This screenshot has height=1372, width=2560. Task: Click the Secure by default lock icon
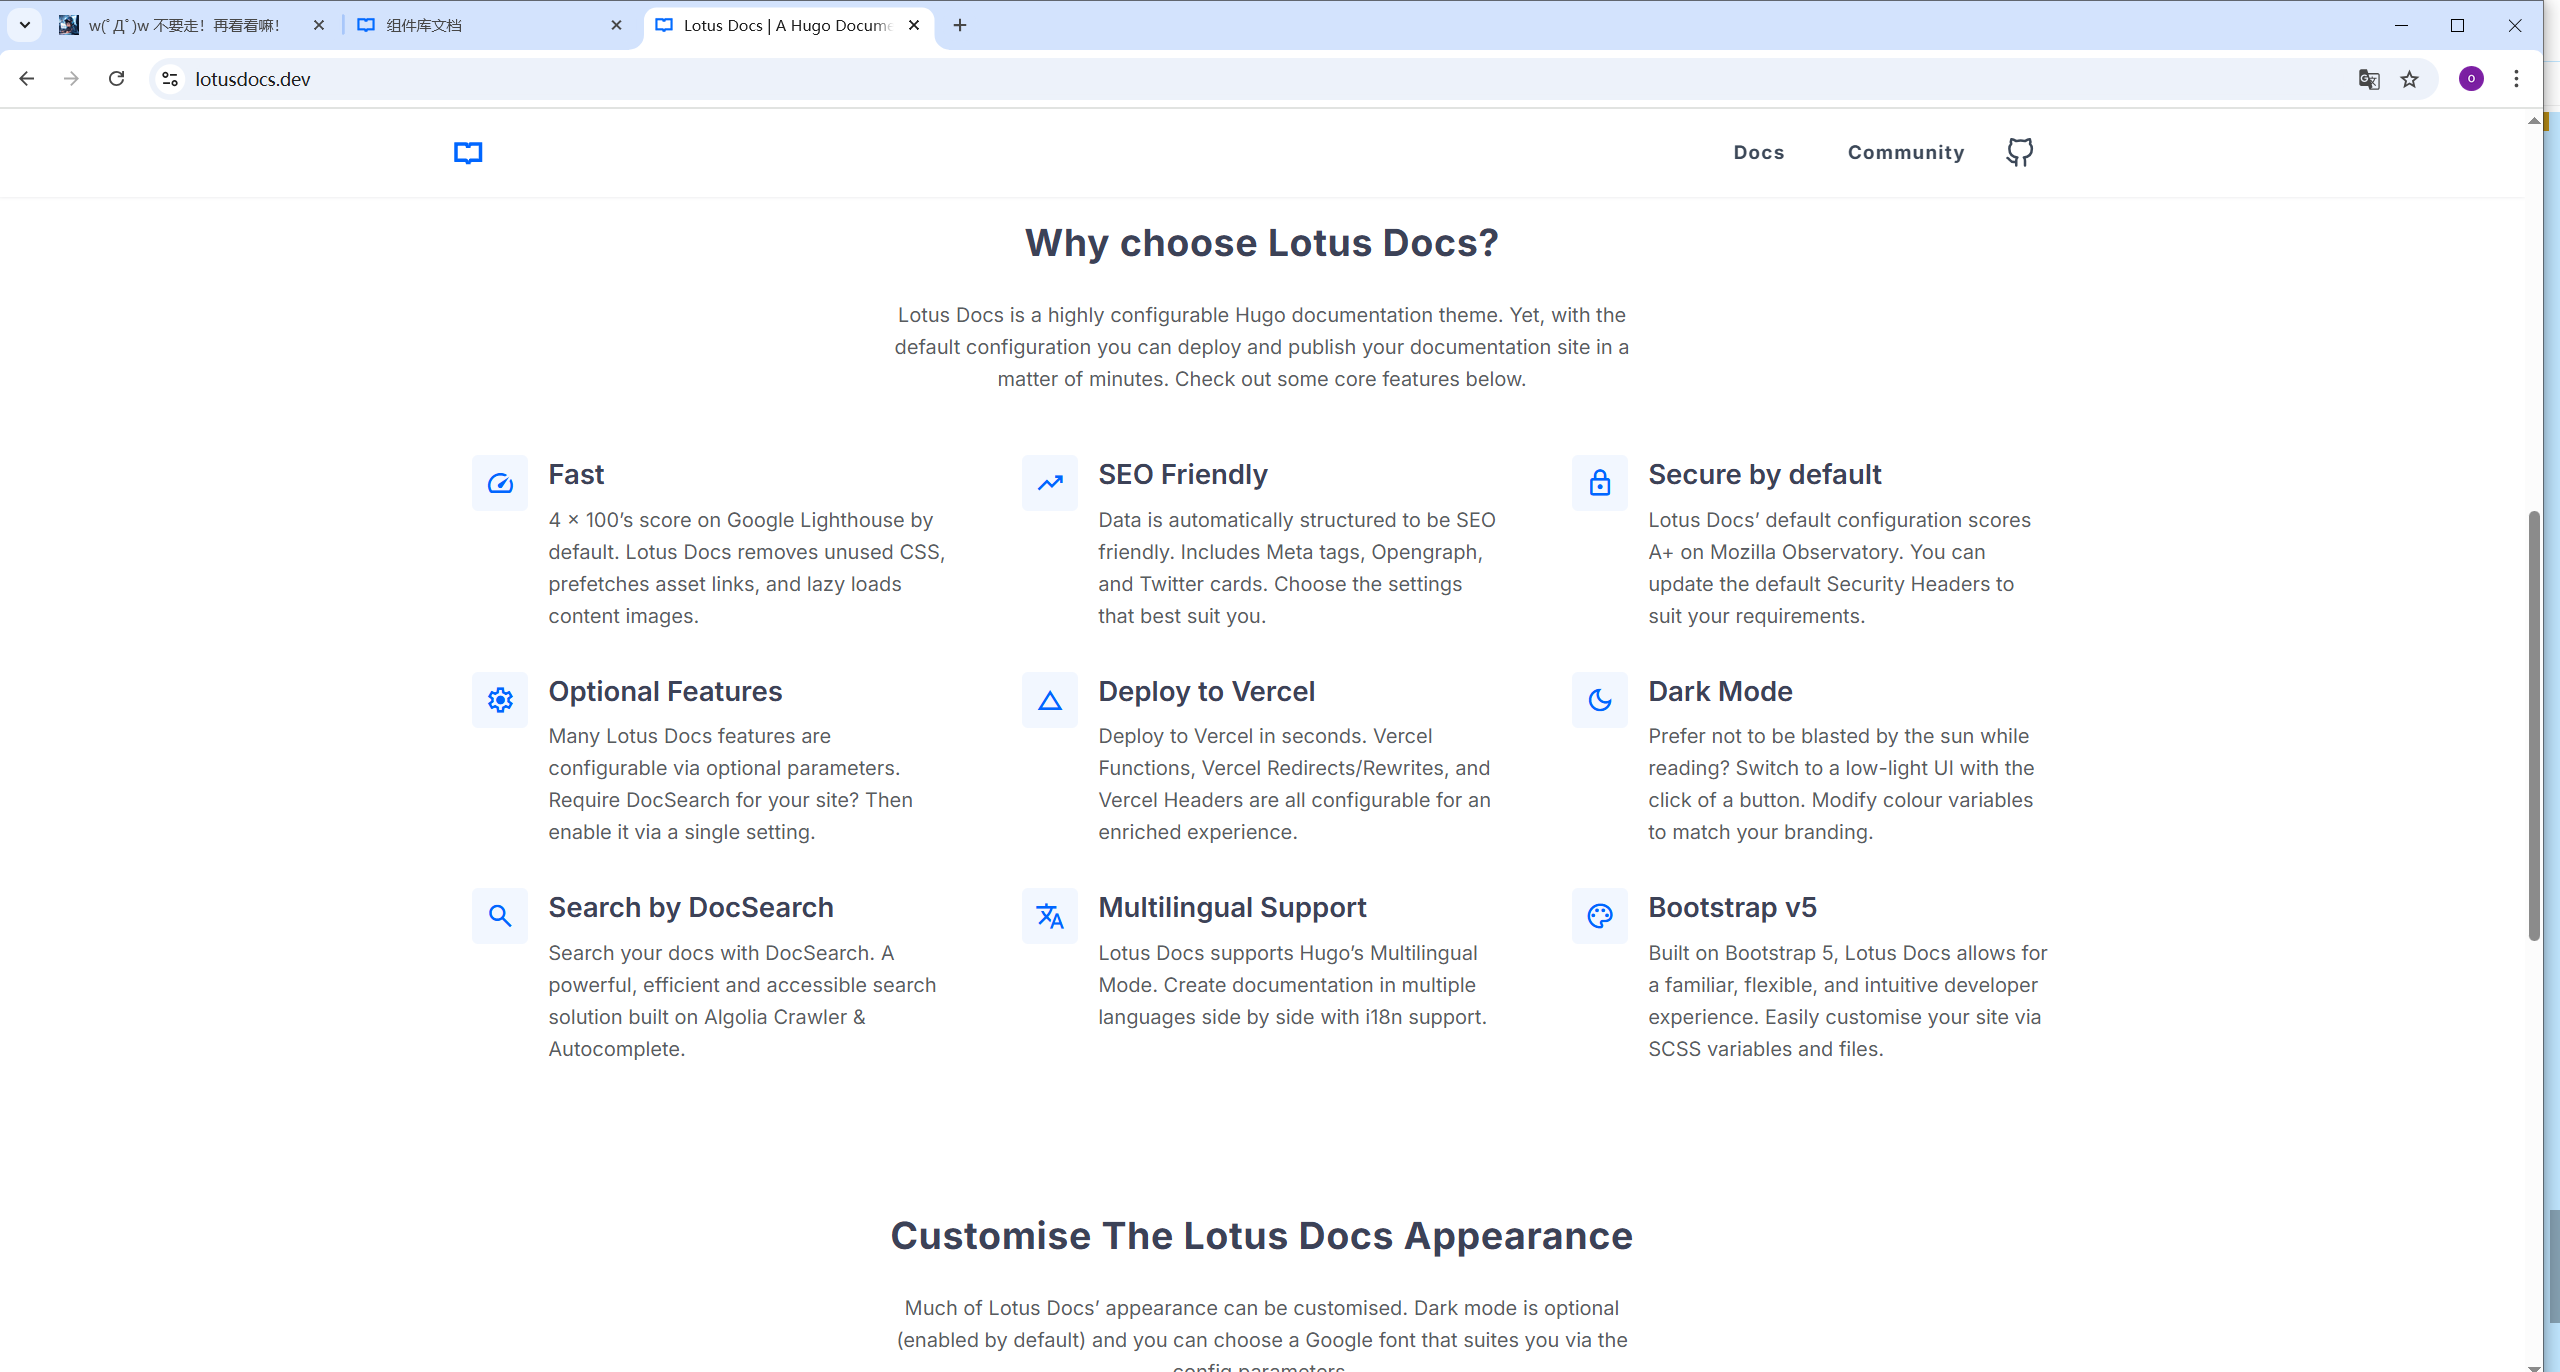coord(1600,484)
